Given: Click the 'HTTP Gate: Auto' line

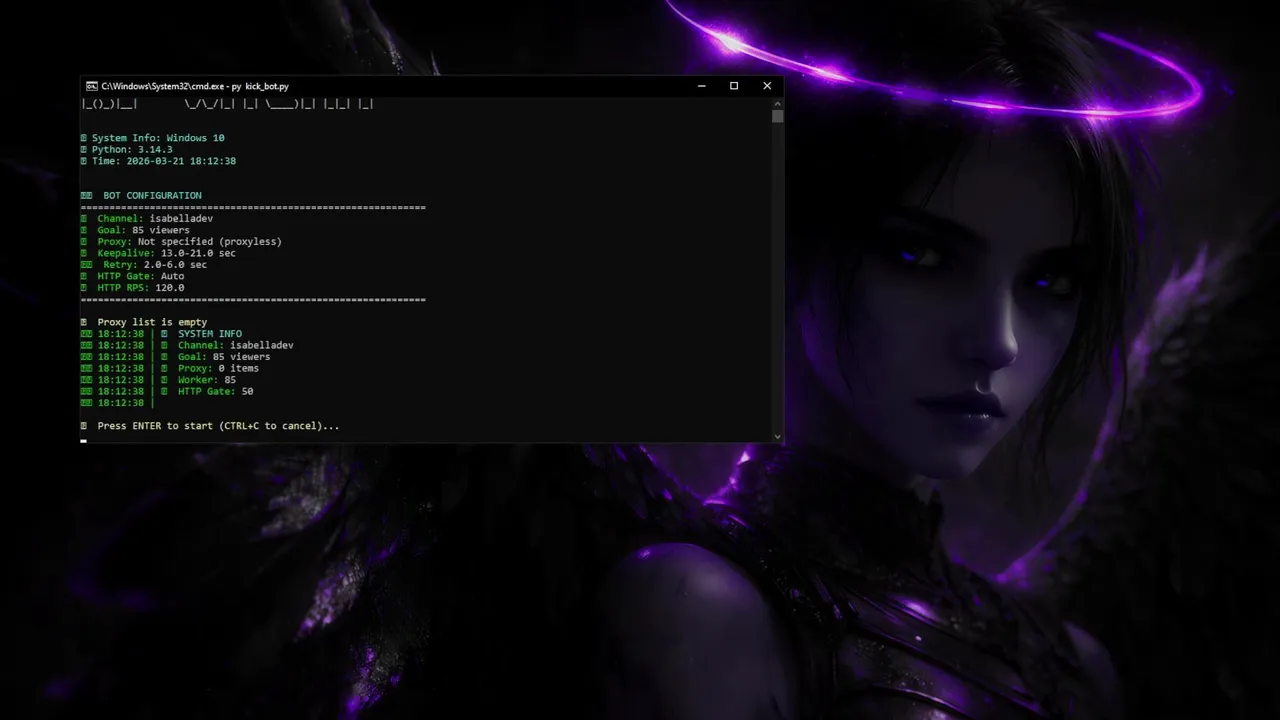Looking at the screenshot, I should (x=133, y=276).
